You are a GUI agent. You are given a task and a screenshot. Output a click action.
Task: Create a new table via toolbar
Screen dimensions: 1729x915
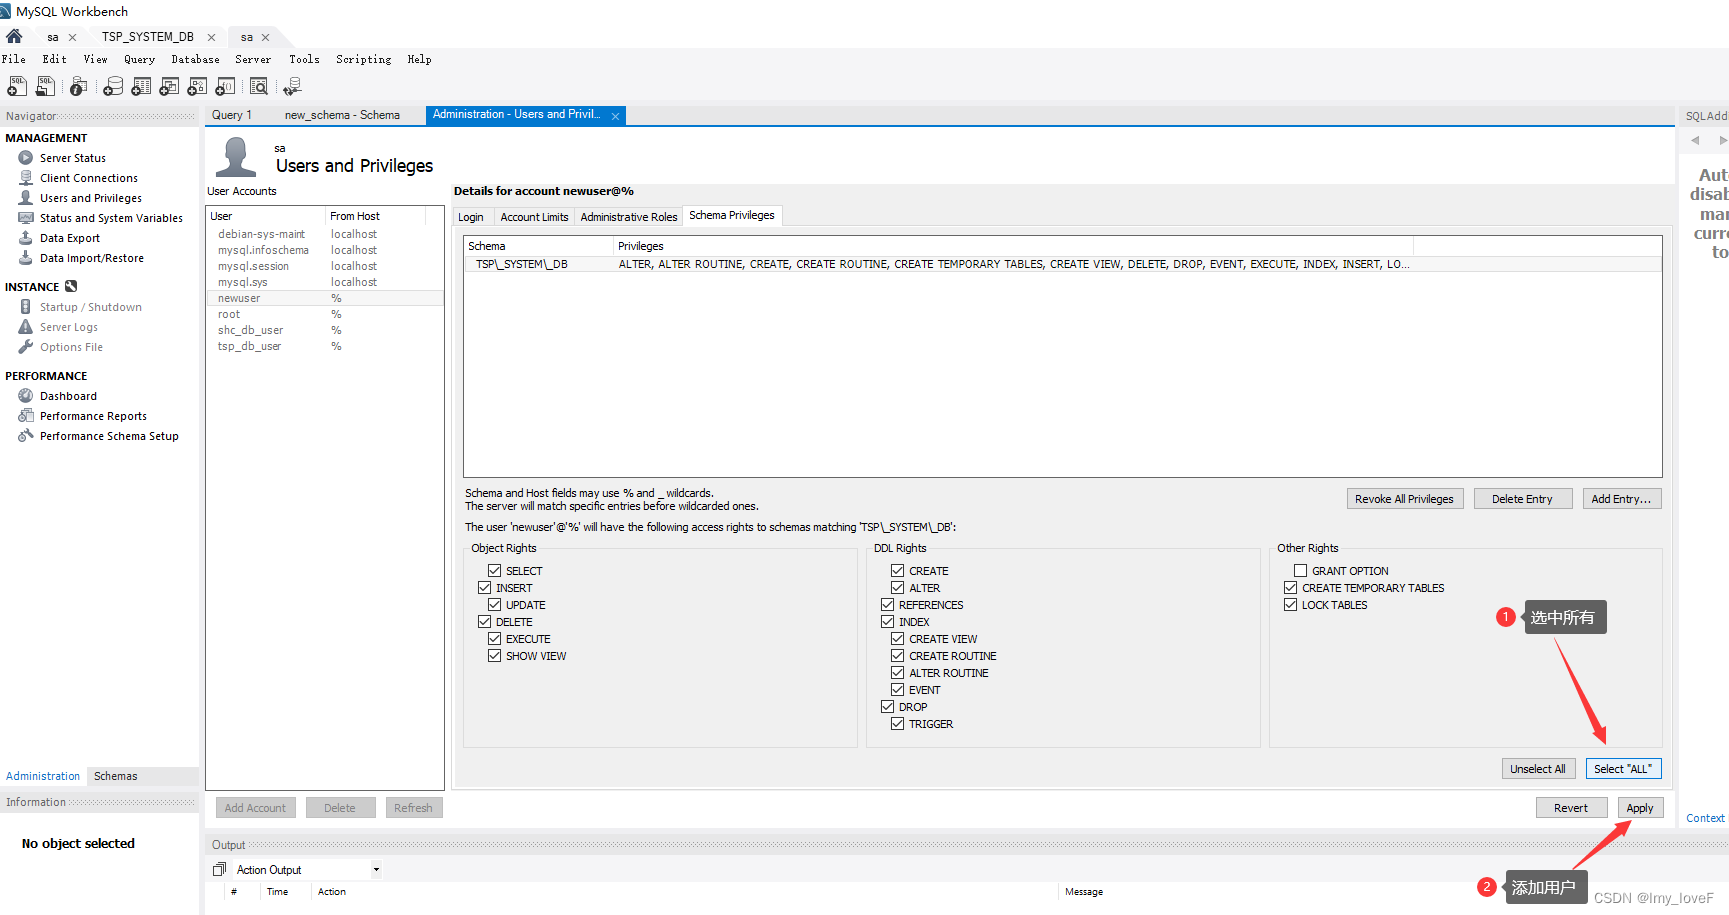[141, 87]
